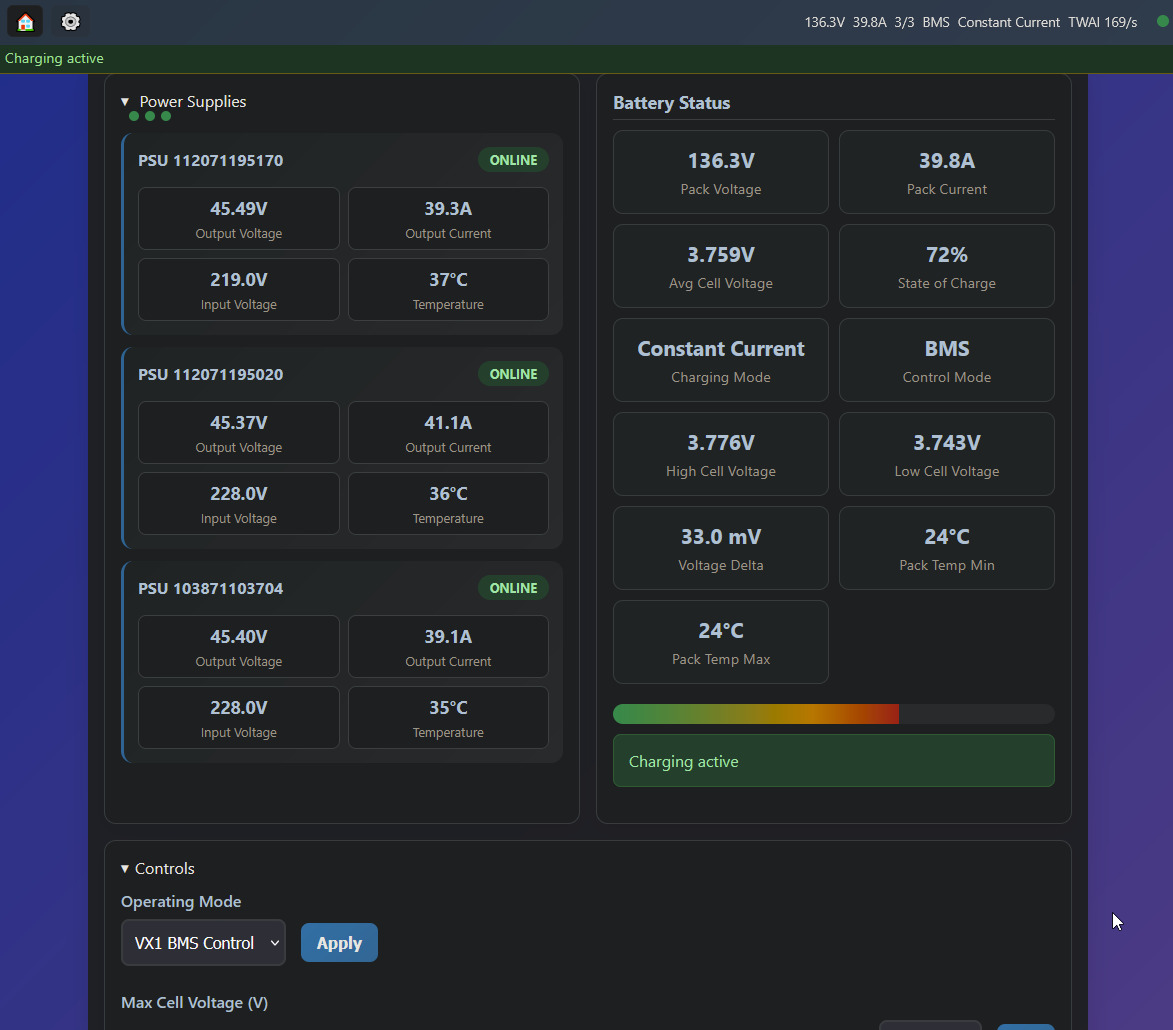Select the State of Charge 72% card

point(946,266)
